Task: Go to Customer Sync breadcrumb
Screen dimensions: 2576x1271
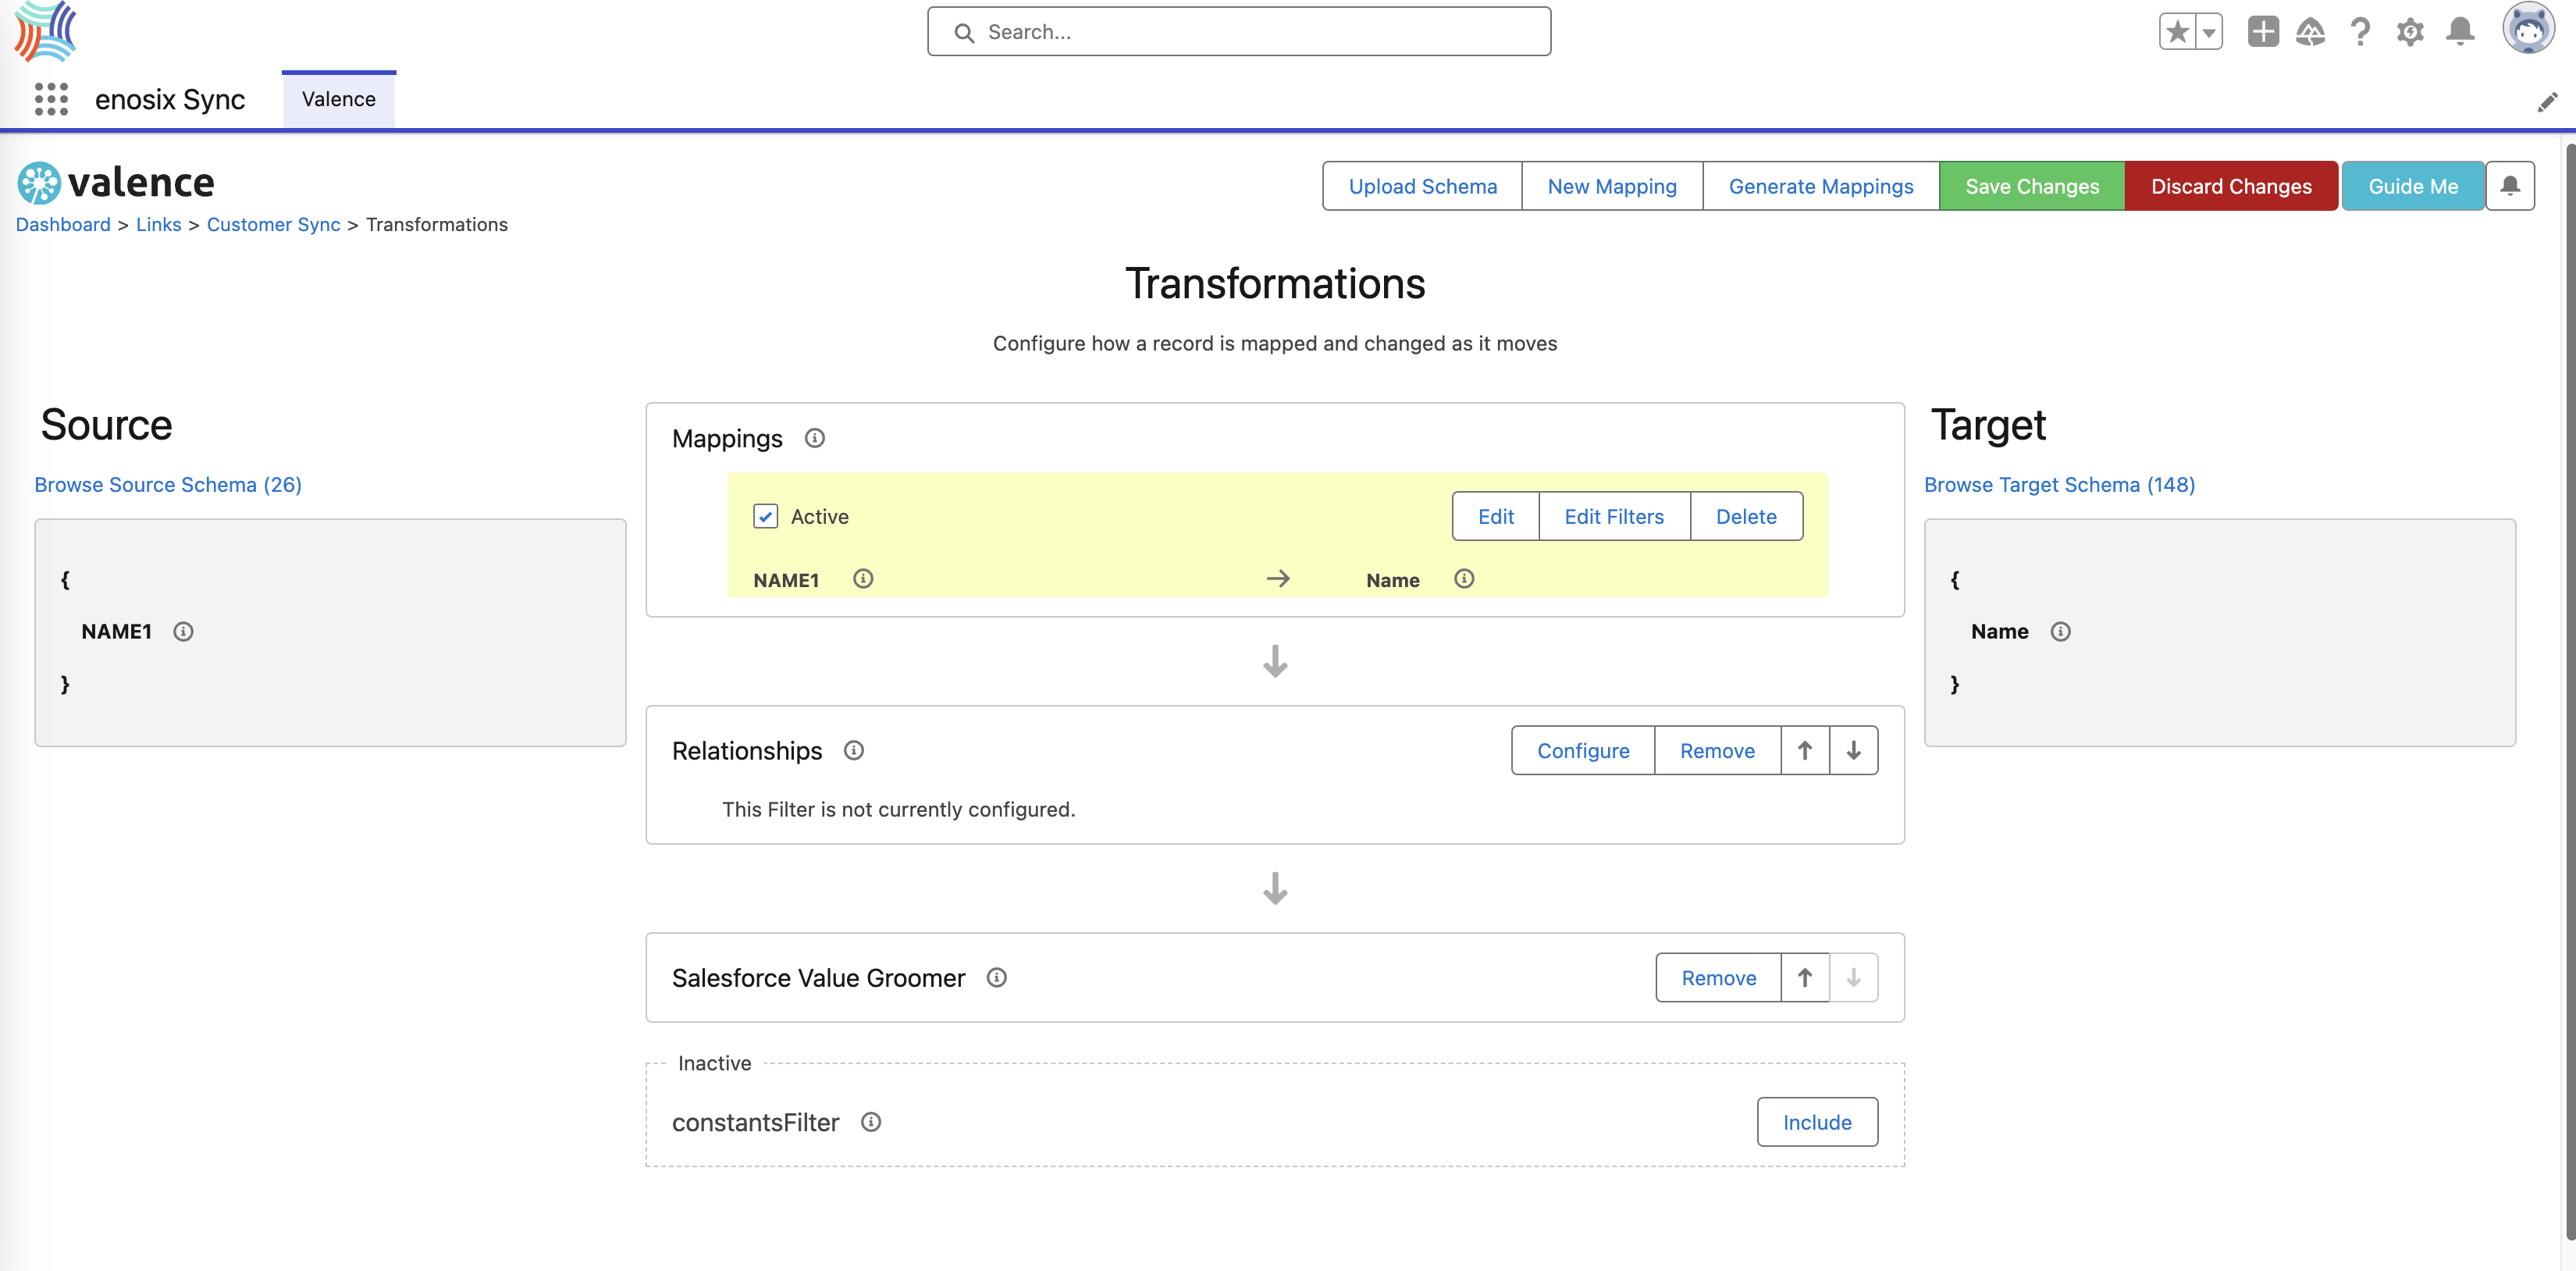Action: (x=273, y=224)
